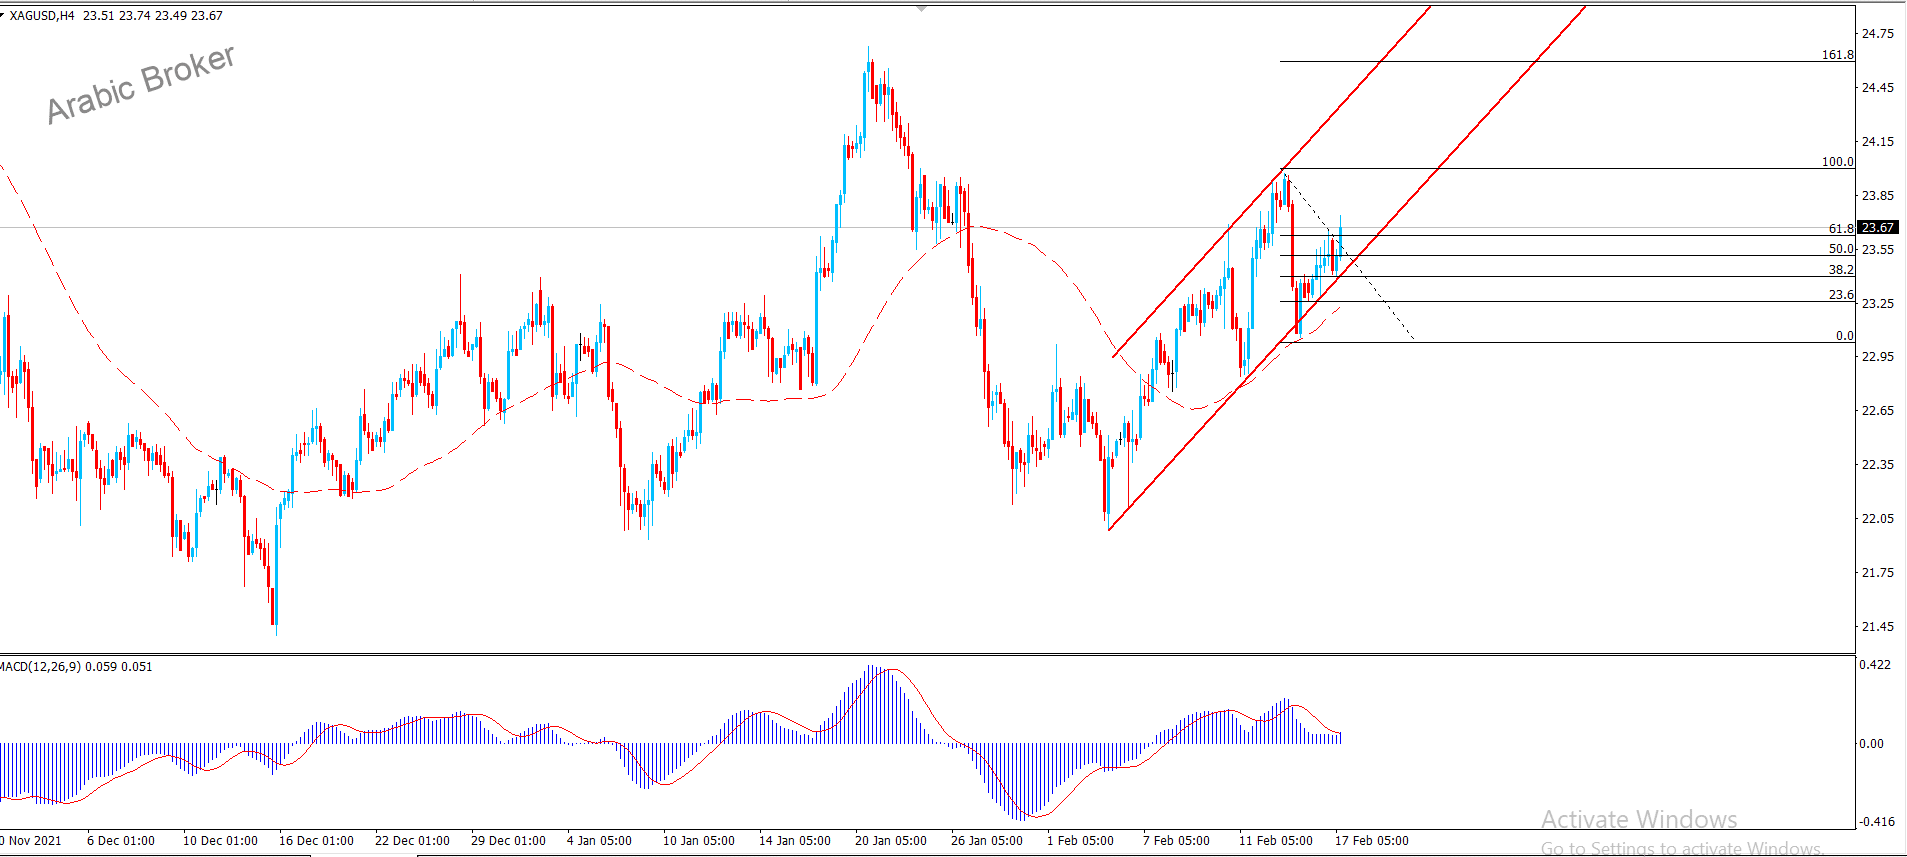Viewport: 1907px width, 857px height.
Task: Select the 17 Feb 05:00 date label
Action: (1372, 841)
